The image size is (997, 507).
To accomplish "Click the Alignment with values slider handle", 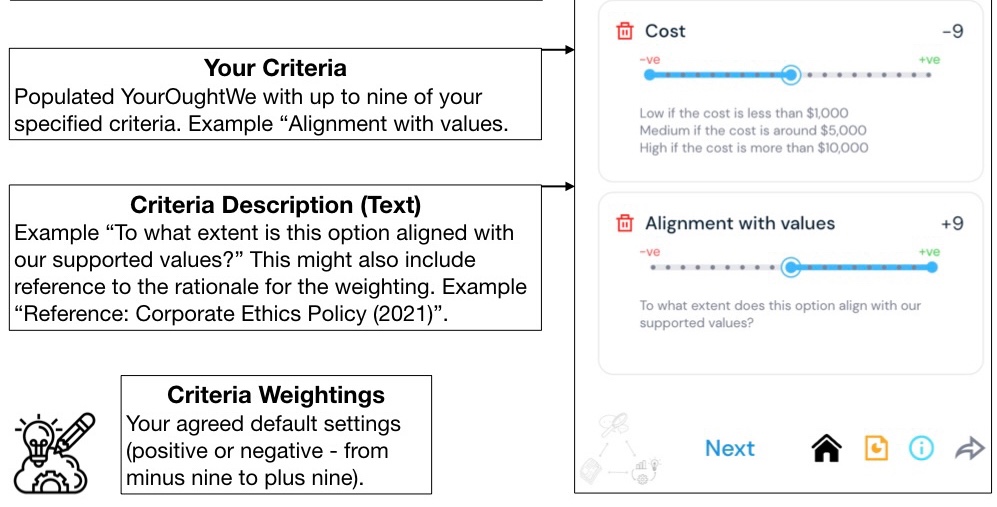I will click(790, 267).
